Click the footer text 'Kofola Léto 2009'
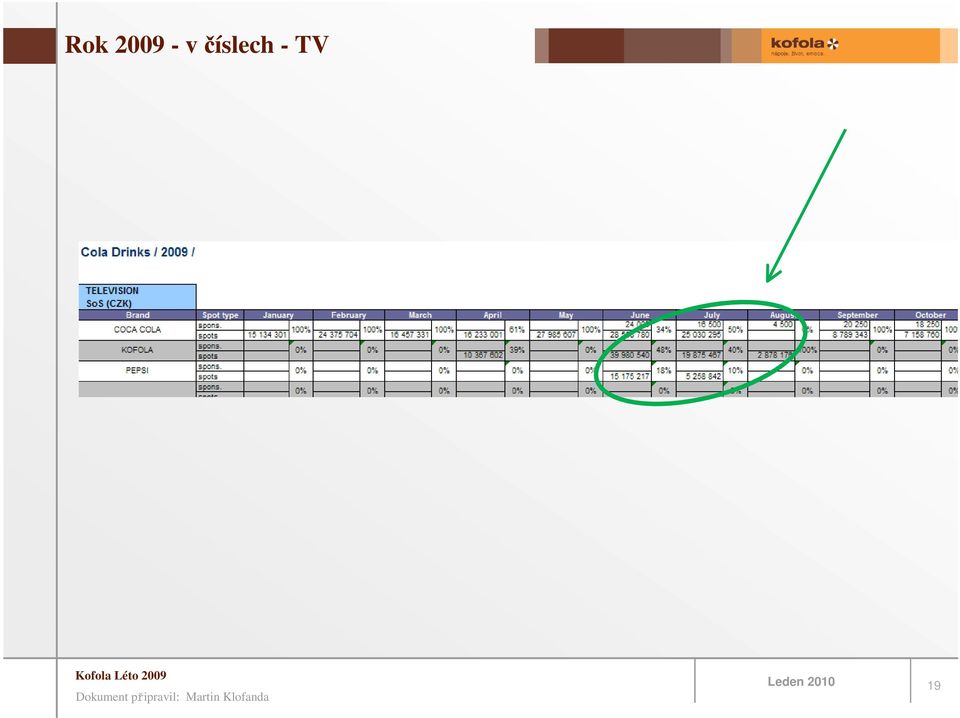 click(x=121, y=676)
